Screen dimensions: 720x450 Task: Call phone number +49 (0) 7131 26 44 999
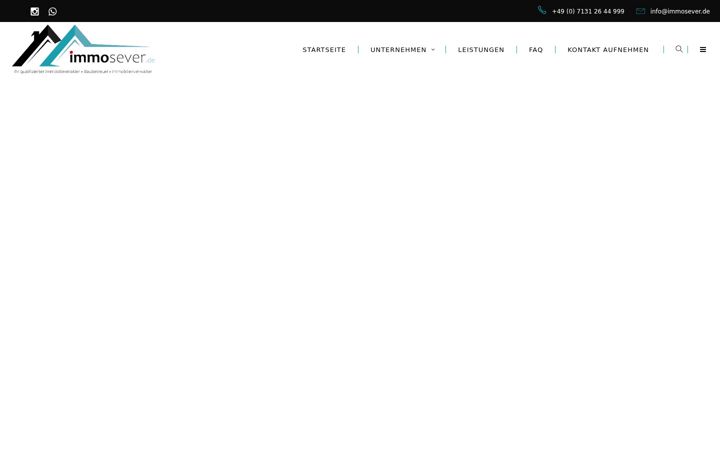tap(588, 11)
